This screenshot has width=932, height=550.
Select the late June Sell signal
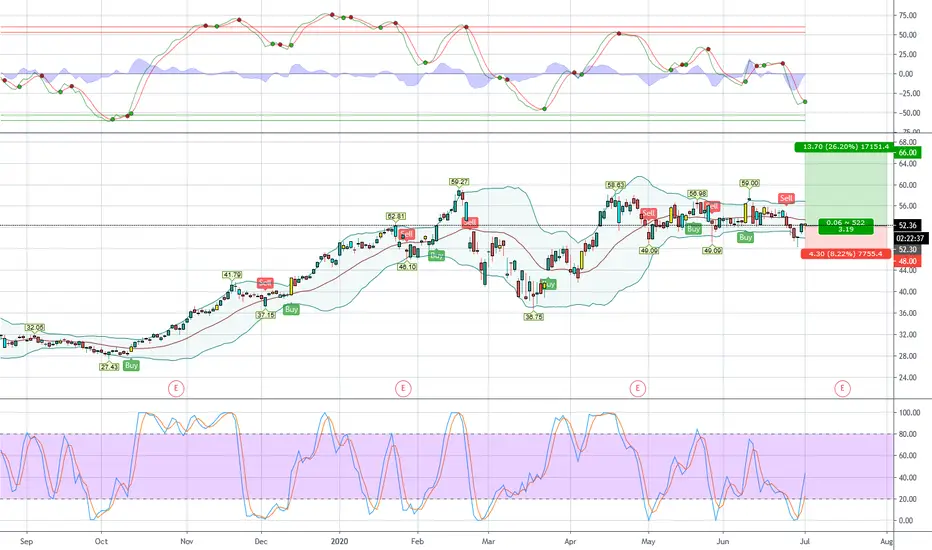pyautogui.click(x=786, y=198)
